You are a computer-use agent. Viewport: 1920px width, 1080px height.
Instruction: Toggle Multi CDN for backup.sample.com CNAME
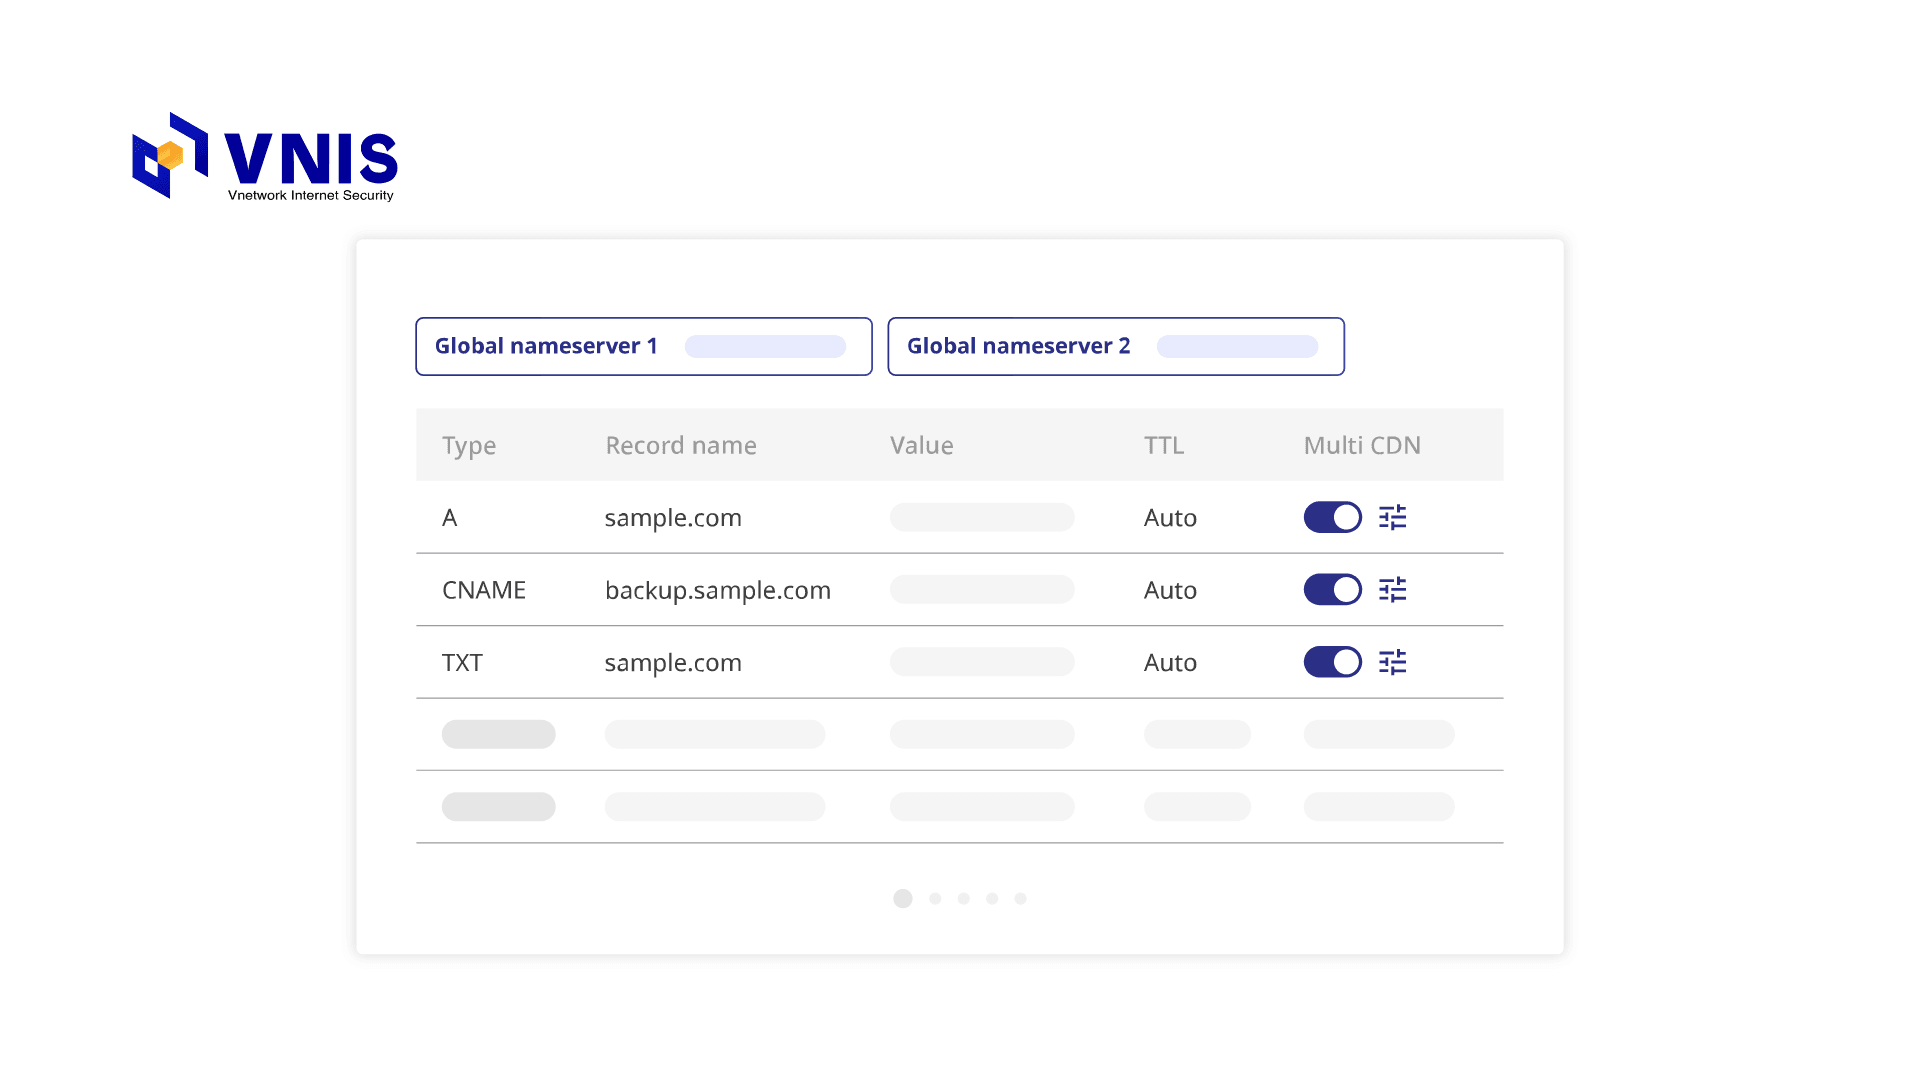tap(1332, 590)
